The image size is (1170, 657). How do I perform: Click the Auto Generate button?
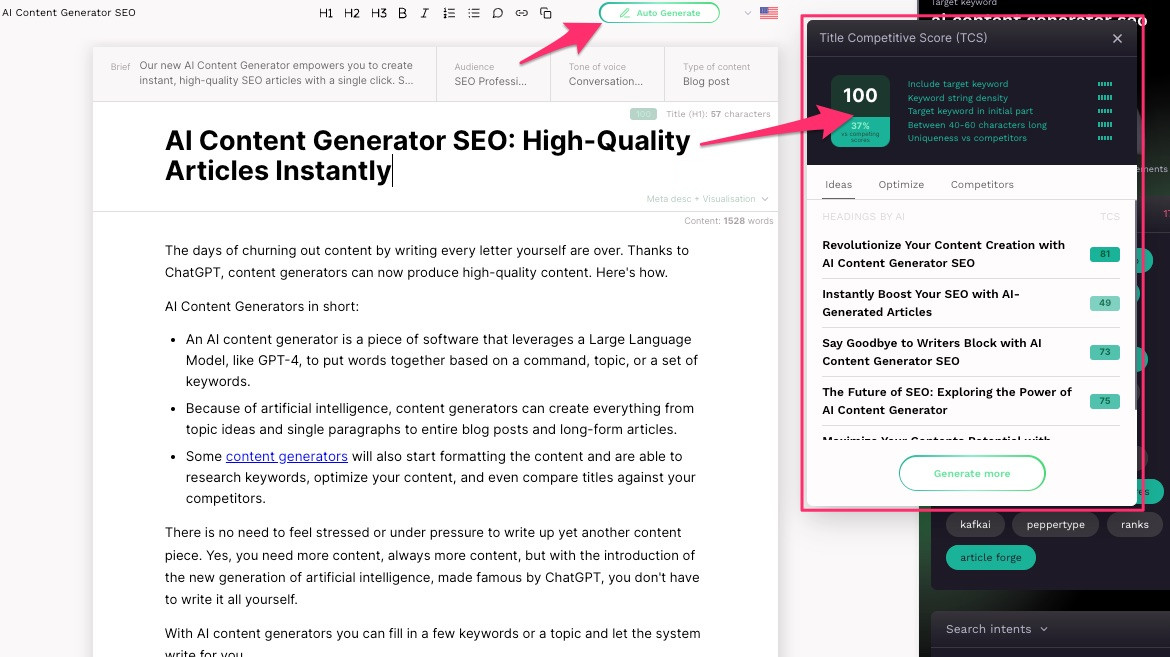click(x=660, y=13)
